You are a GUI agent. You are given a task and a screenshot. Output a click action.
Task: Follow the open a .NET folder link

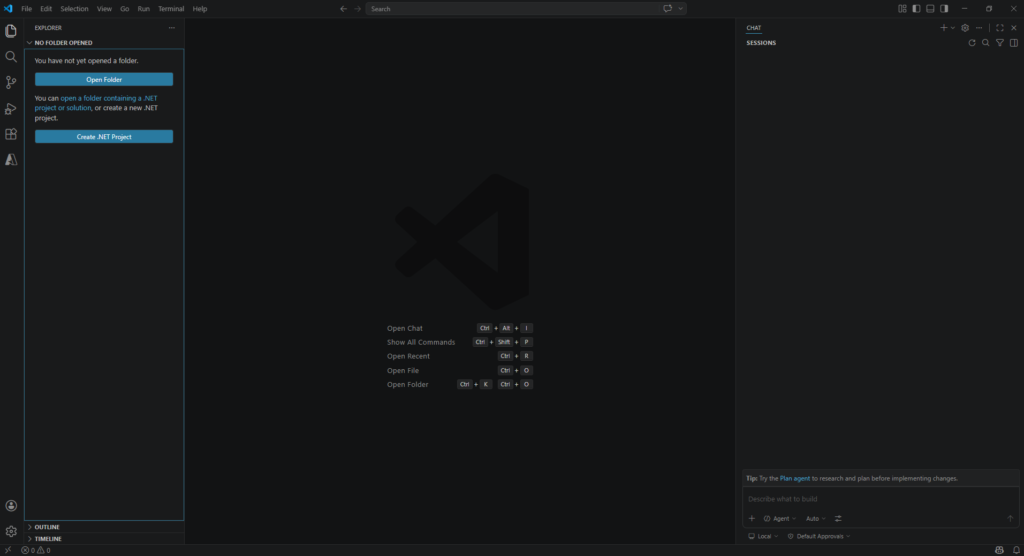[96, 103]
